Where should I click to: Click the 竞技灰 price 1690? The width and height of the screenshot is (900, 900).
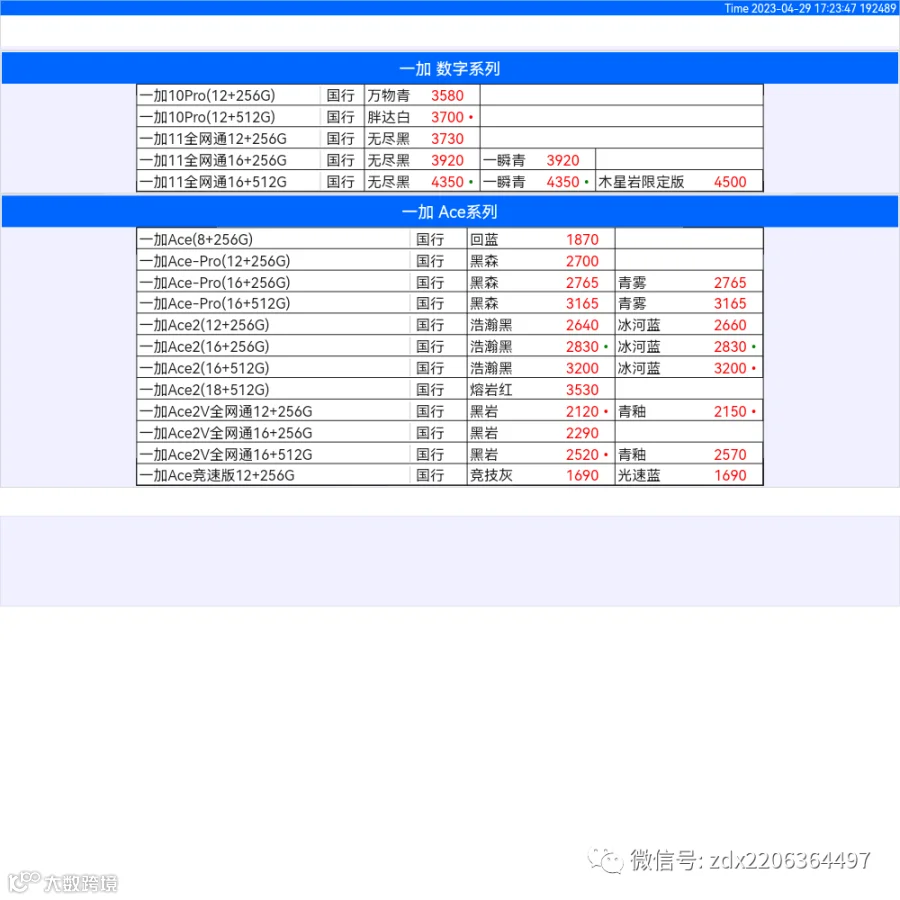pyautogui.click(x=582, y=475)
